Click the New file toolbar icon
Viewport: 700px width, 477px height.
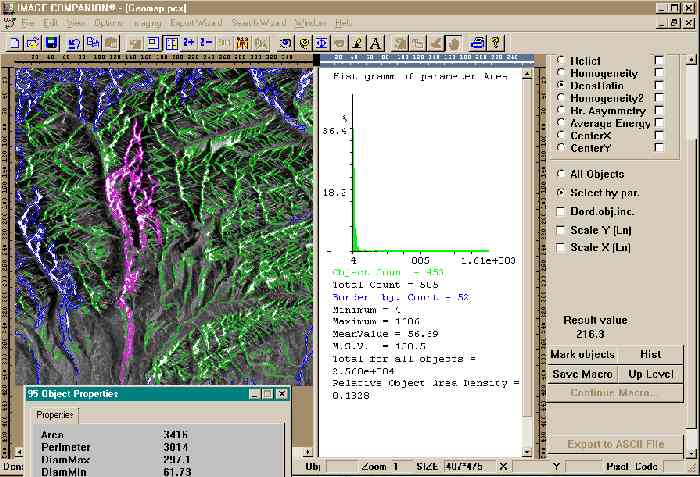14,42
